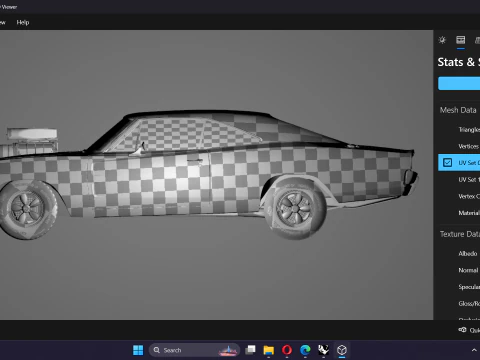The width and height of the screenshot is (480, 360).
Task: Open the Rhino app icon on taskbar
Action: point(323,350)
